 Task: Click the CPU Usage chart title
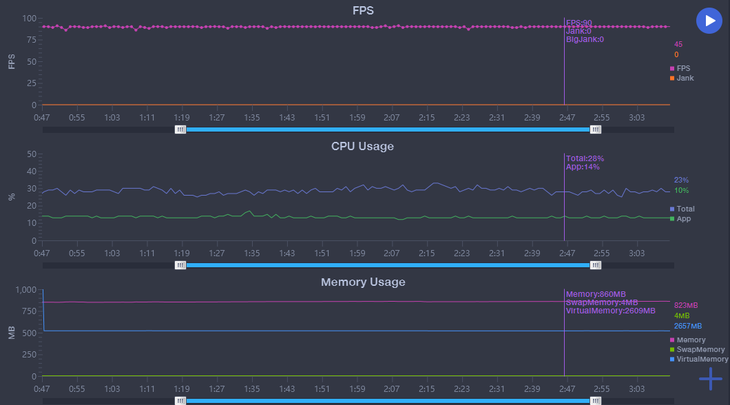coord(362,146)
